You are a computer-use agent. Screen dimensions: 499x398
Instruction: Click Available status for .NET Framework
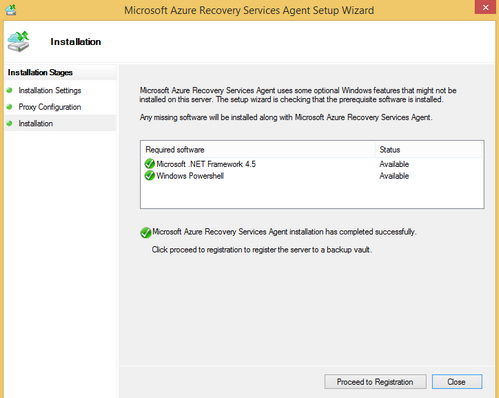[394, 164]
